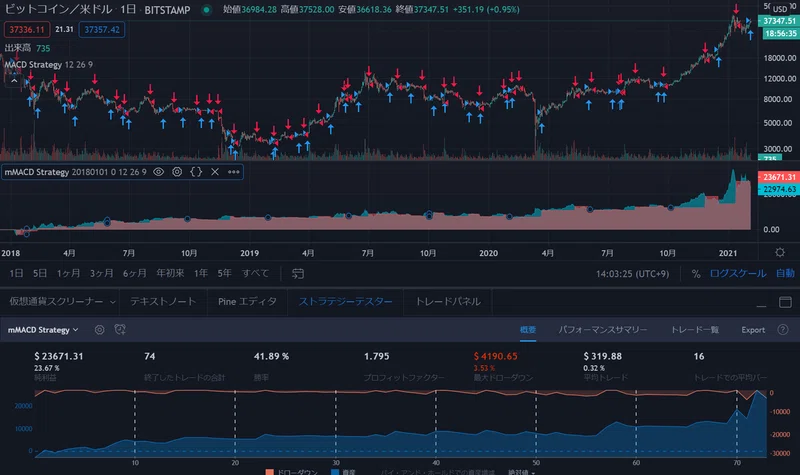Click the net profit $ 23671.31 value
Image resolution: width=800 pixels, height=475 pixels.
pyautogui.click(x=59, y=356)
